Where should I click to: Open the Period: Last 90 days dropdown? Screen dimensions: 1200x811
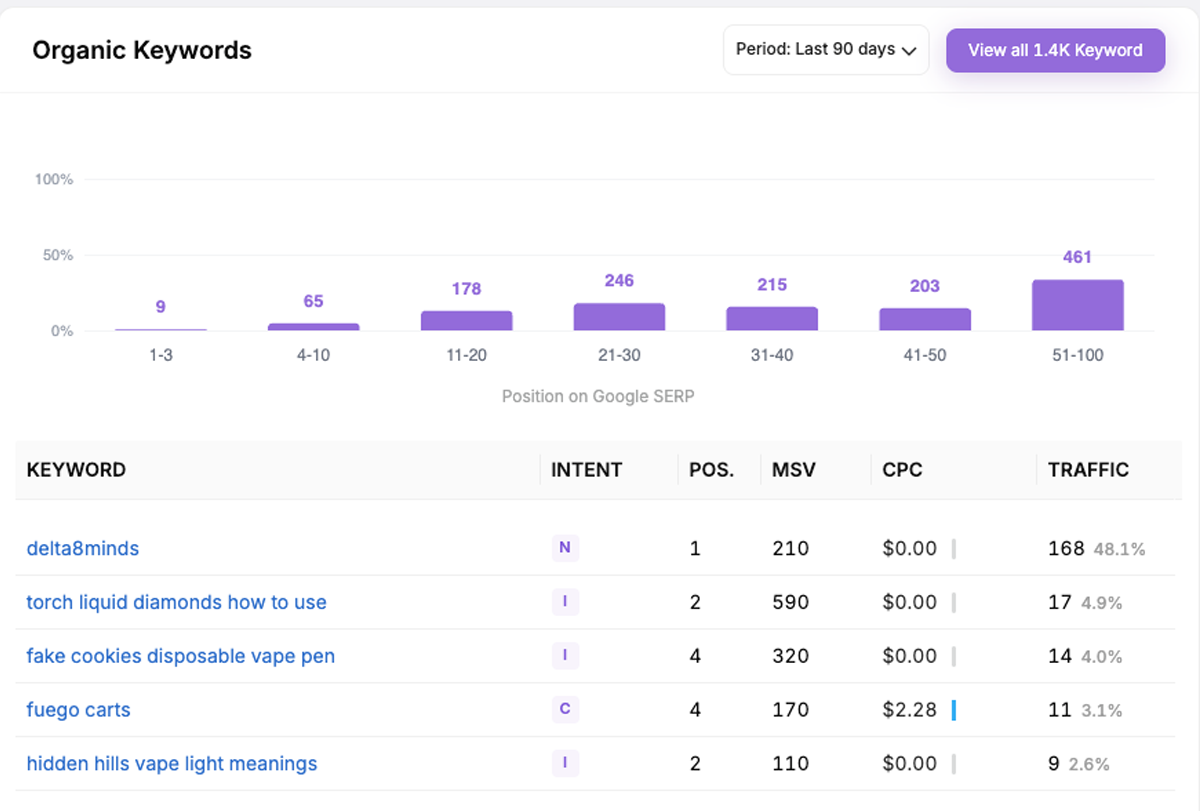point(826,50)
